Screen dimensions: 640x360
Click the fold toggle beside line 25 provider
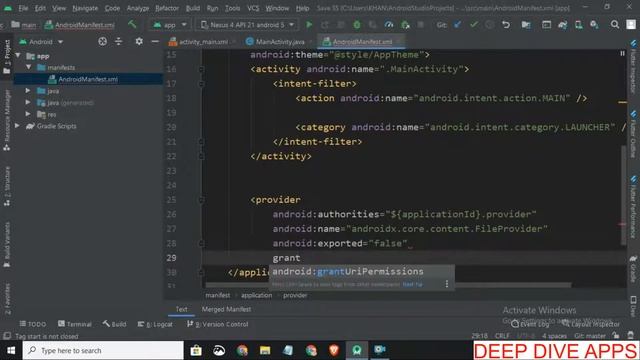point(201,200)
